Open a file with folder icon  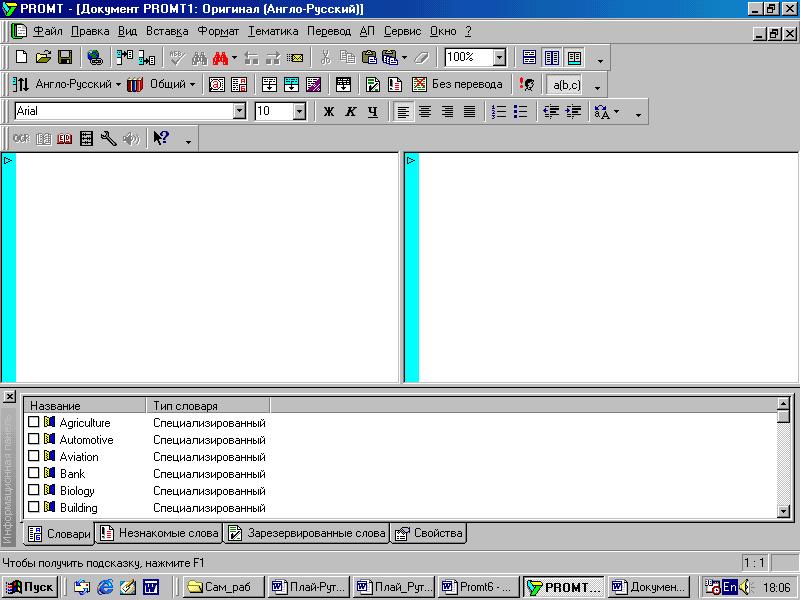[43, 57]
